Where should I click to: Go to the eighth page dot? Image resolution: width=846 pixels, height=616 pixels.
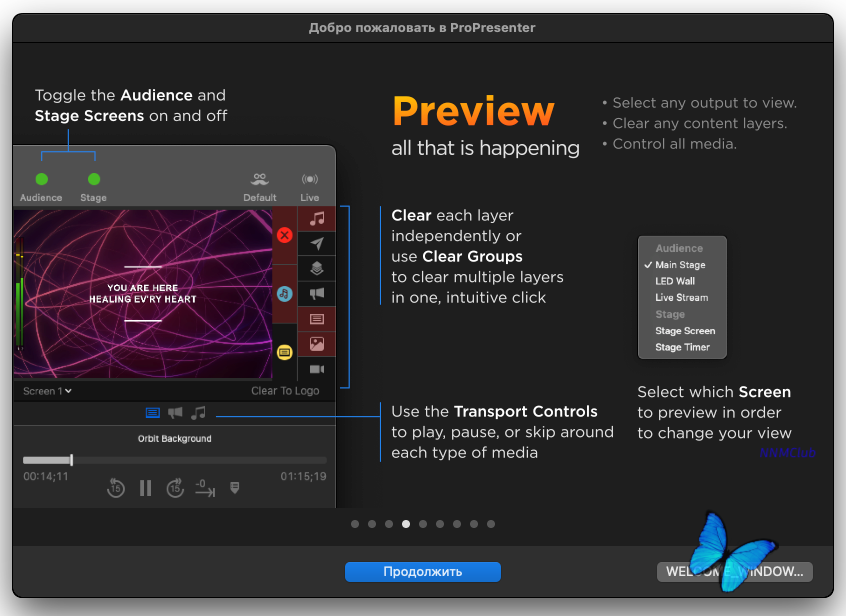(x=474, y=524)
